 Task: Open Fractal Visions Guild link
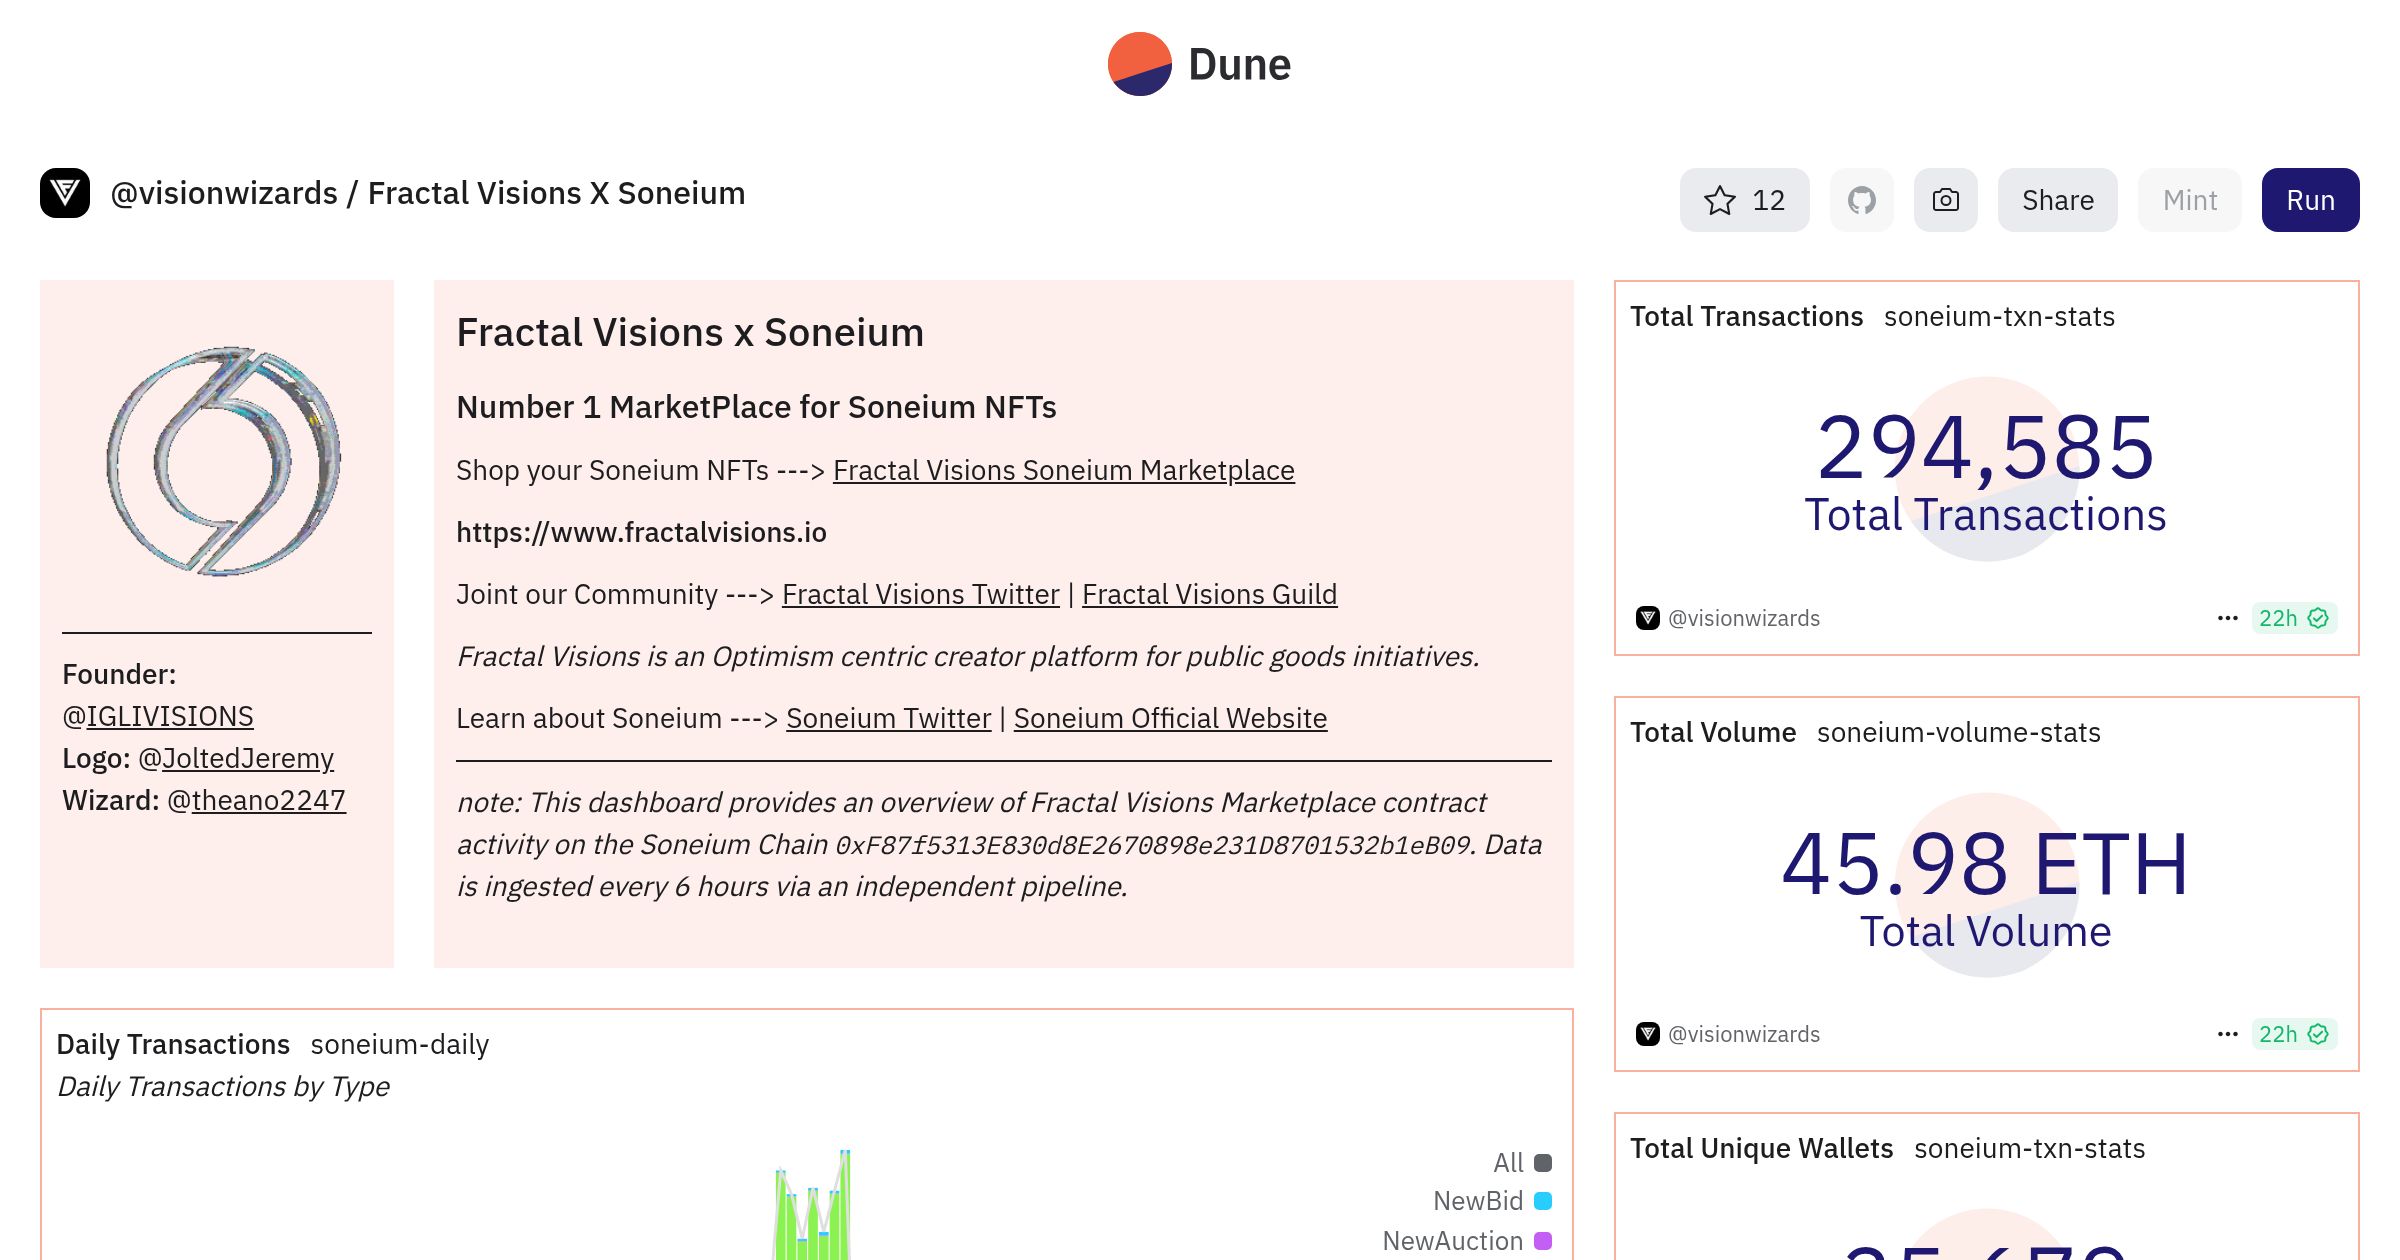1209,594
